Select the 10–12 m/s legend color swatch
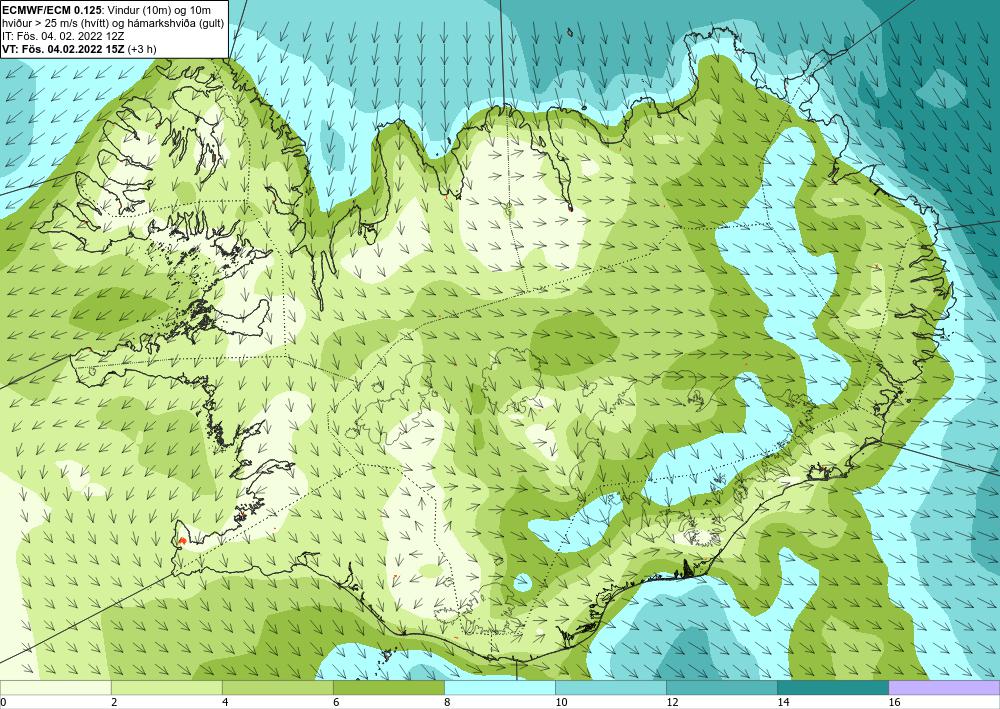 tap(610, 687)
